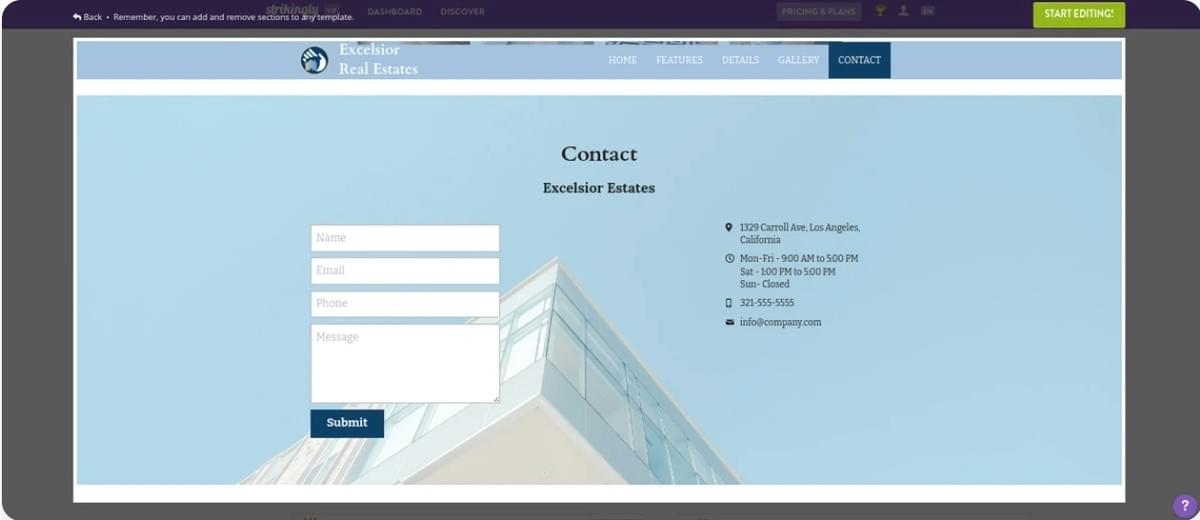Click the text 'Sat - 1:00 PM to 5:00 PM'
Image resolution: width=1200 pixels, height=520 pixels.
[788, 272]
